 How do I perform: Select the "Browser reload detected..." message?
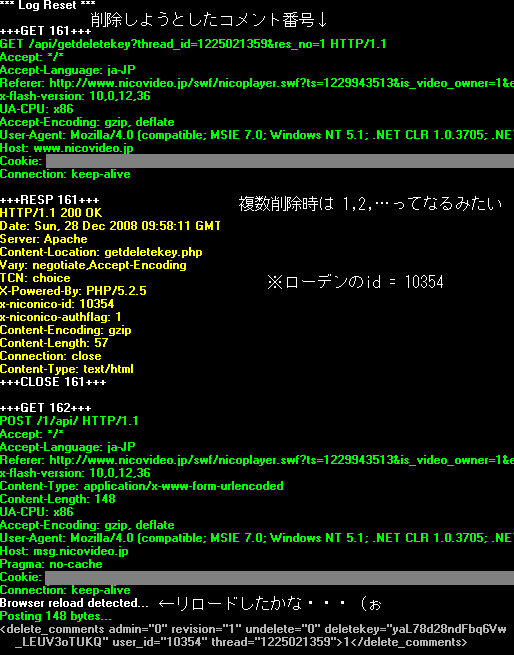point(74,603)
